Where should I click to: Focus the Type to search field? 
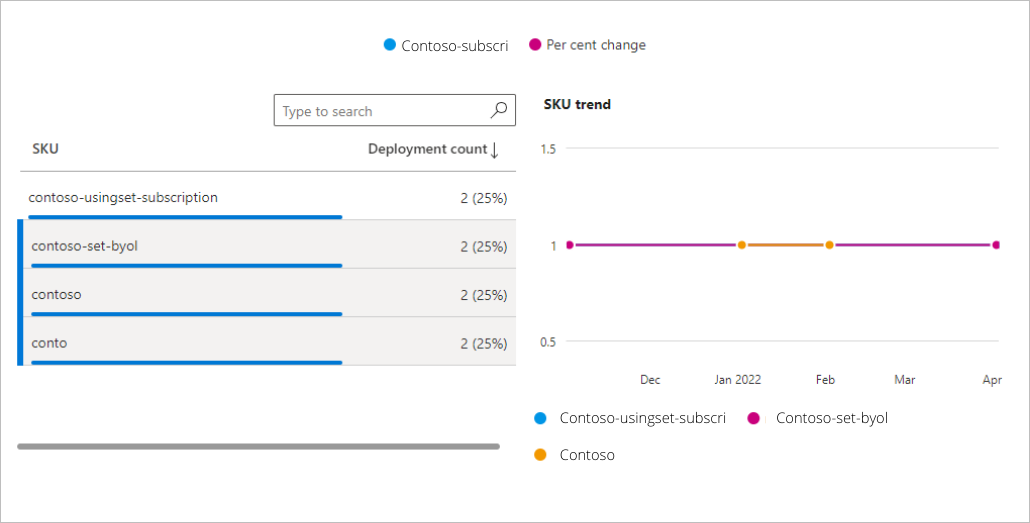pos(380,111)
